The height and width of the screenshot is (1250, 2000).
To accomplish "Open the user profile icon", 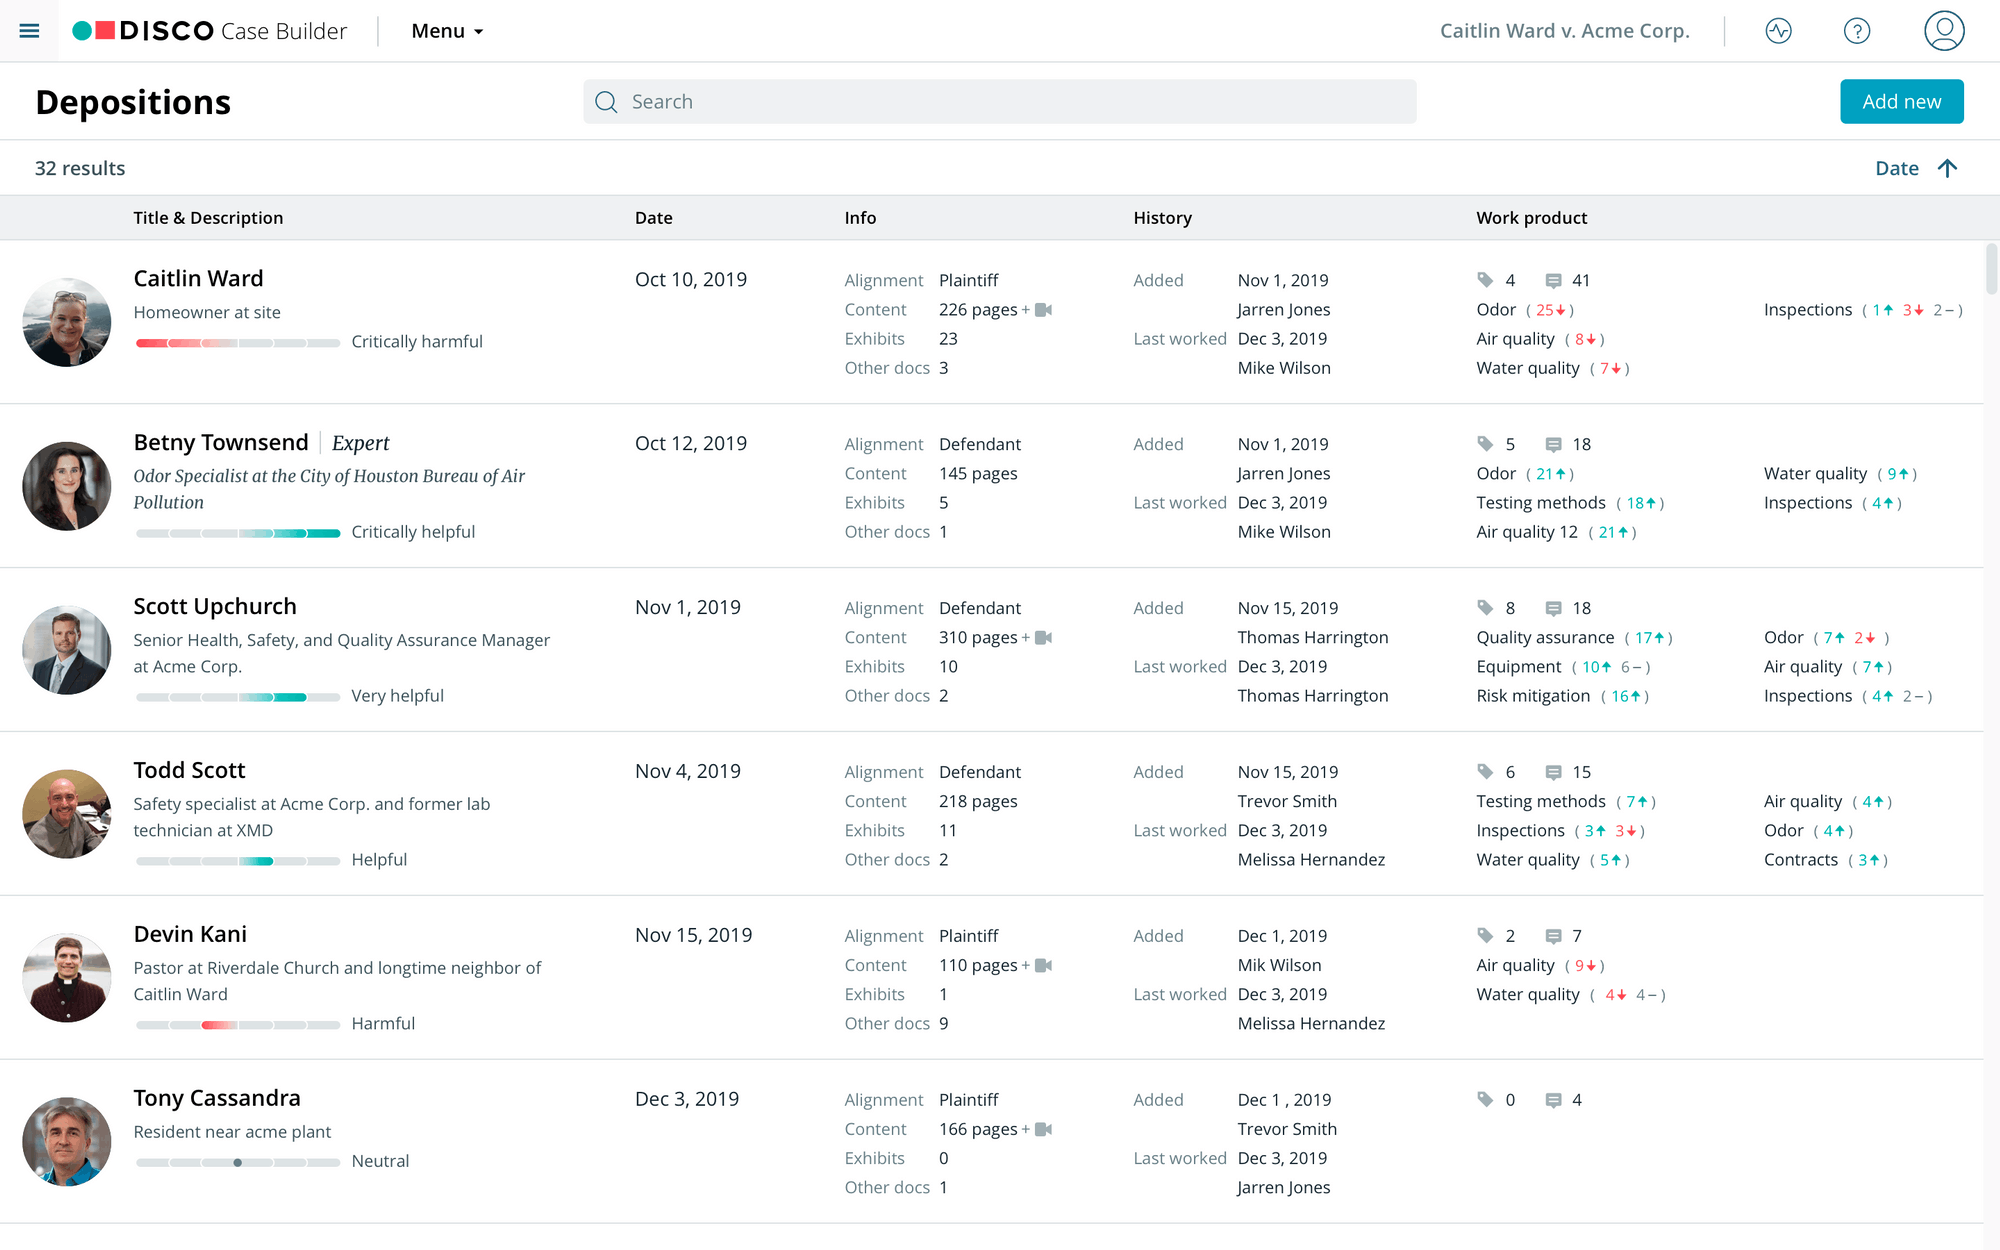I will click(x=1943, y=31).
